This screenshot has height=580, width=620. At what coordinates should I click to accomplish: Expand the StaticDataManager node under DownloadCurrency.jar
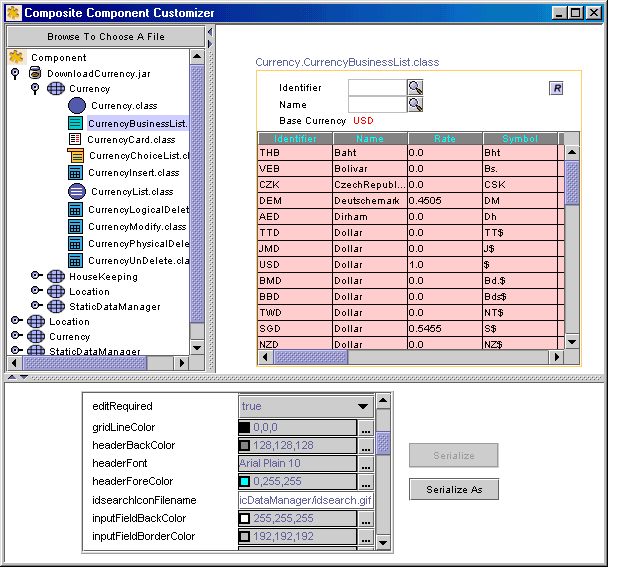coord(36,306)
